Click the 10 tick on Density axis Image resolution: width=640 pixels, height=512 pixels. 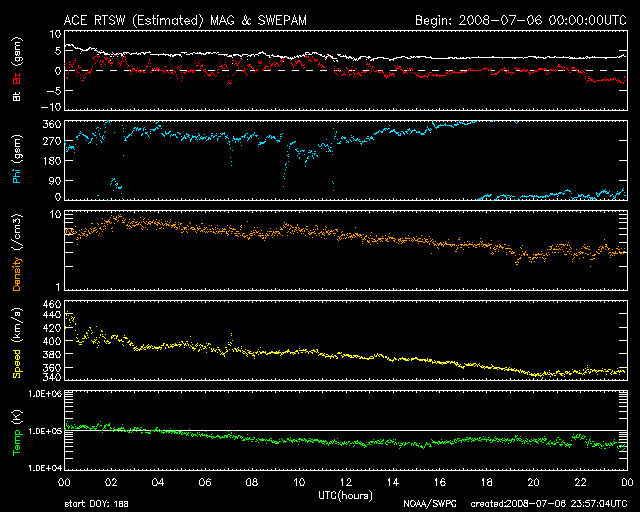(x=56, y=214)
